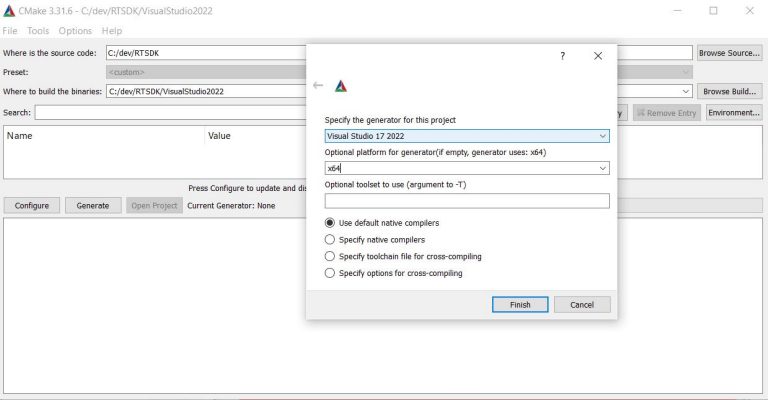Open dialog help with the question mark
The height and width of the screenshot is (400, 768).
point(563,56)
